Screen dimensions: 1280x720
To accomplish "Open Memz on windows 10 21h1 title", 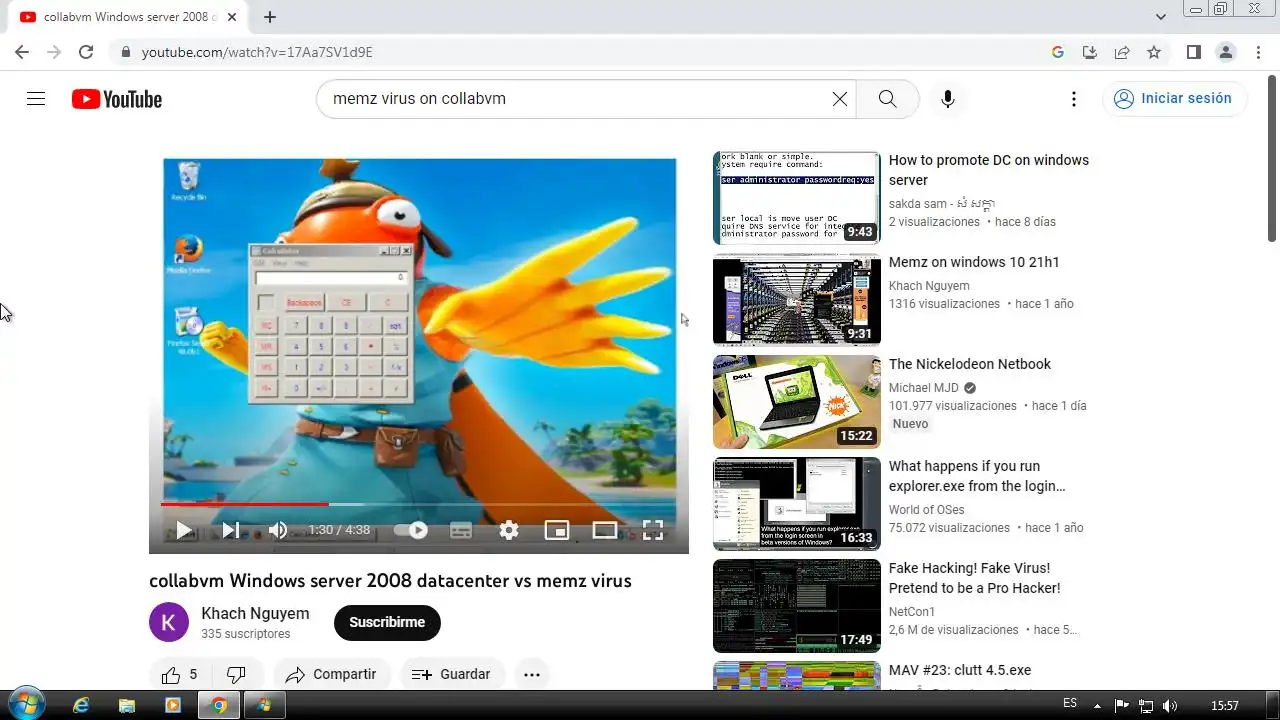I will click(x=974, y=262).
